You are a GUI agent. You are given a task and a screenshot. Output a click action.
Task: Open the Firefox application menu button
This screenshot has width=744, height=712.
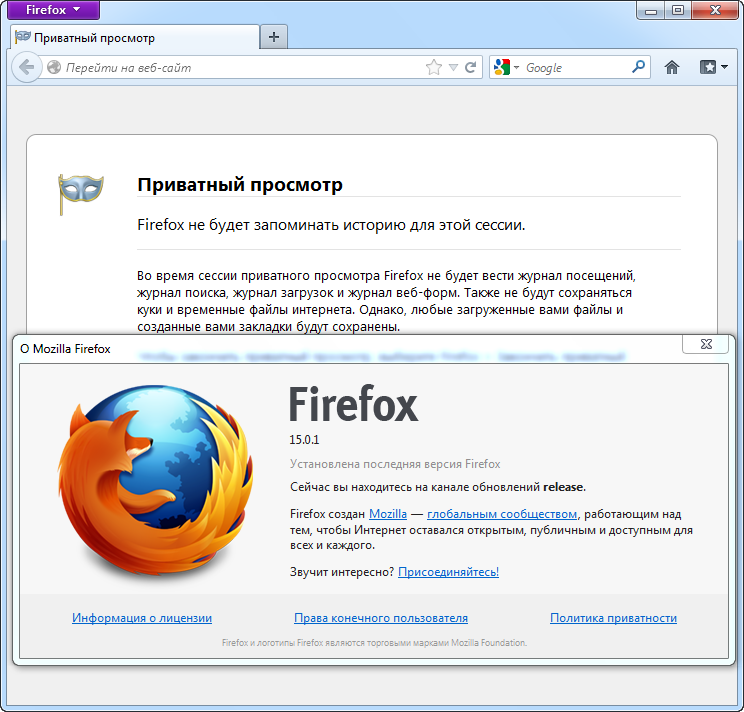click(x=54, y=9)
